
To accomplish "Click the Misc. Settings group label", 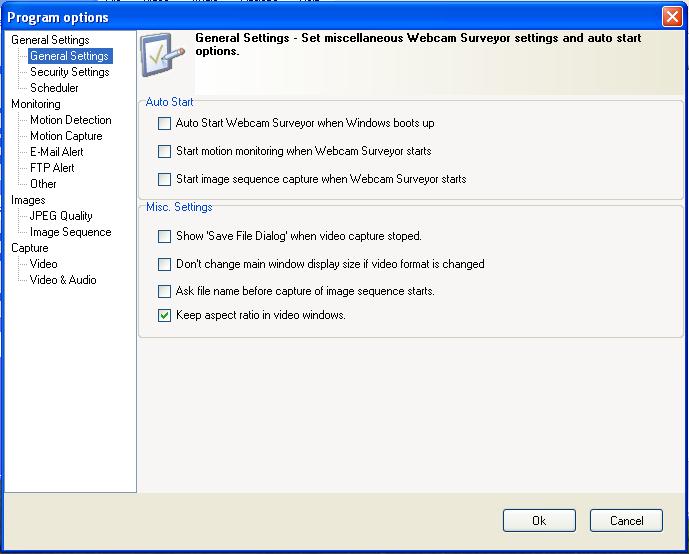I will (x=179, y=207).
